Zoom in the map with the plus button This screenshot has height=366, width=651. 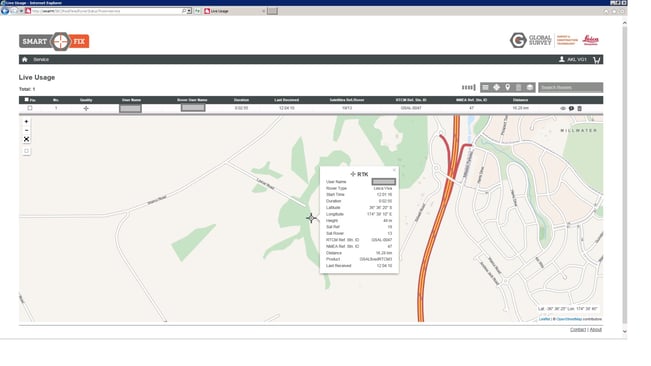pos(26,122)
